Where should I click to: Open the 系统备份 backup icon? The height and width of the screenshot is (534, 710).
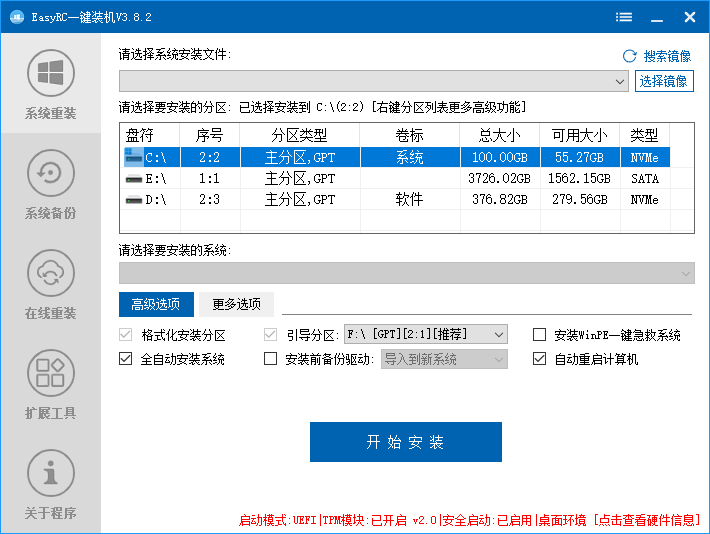click(51, 173)
